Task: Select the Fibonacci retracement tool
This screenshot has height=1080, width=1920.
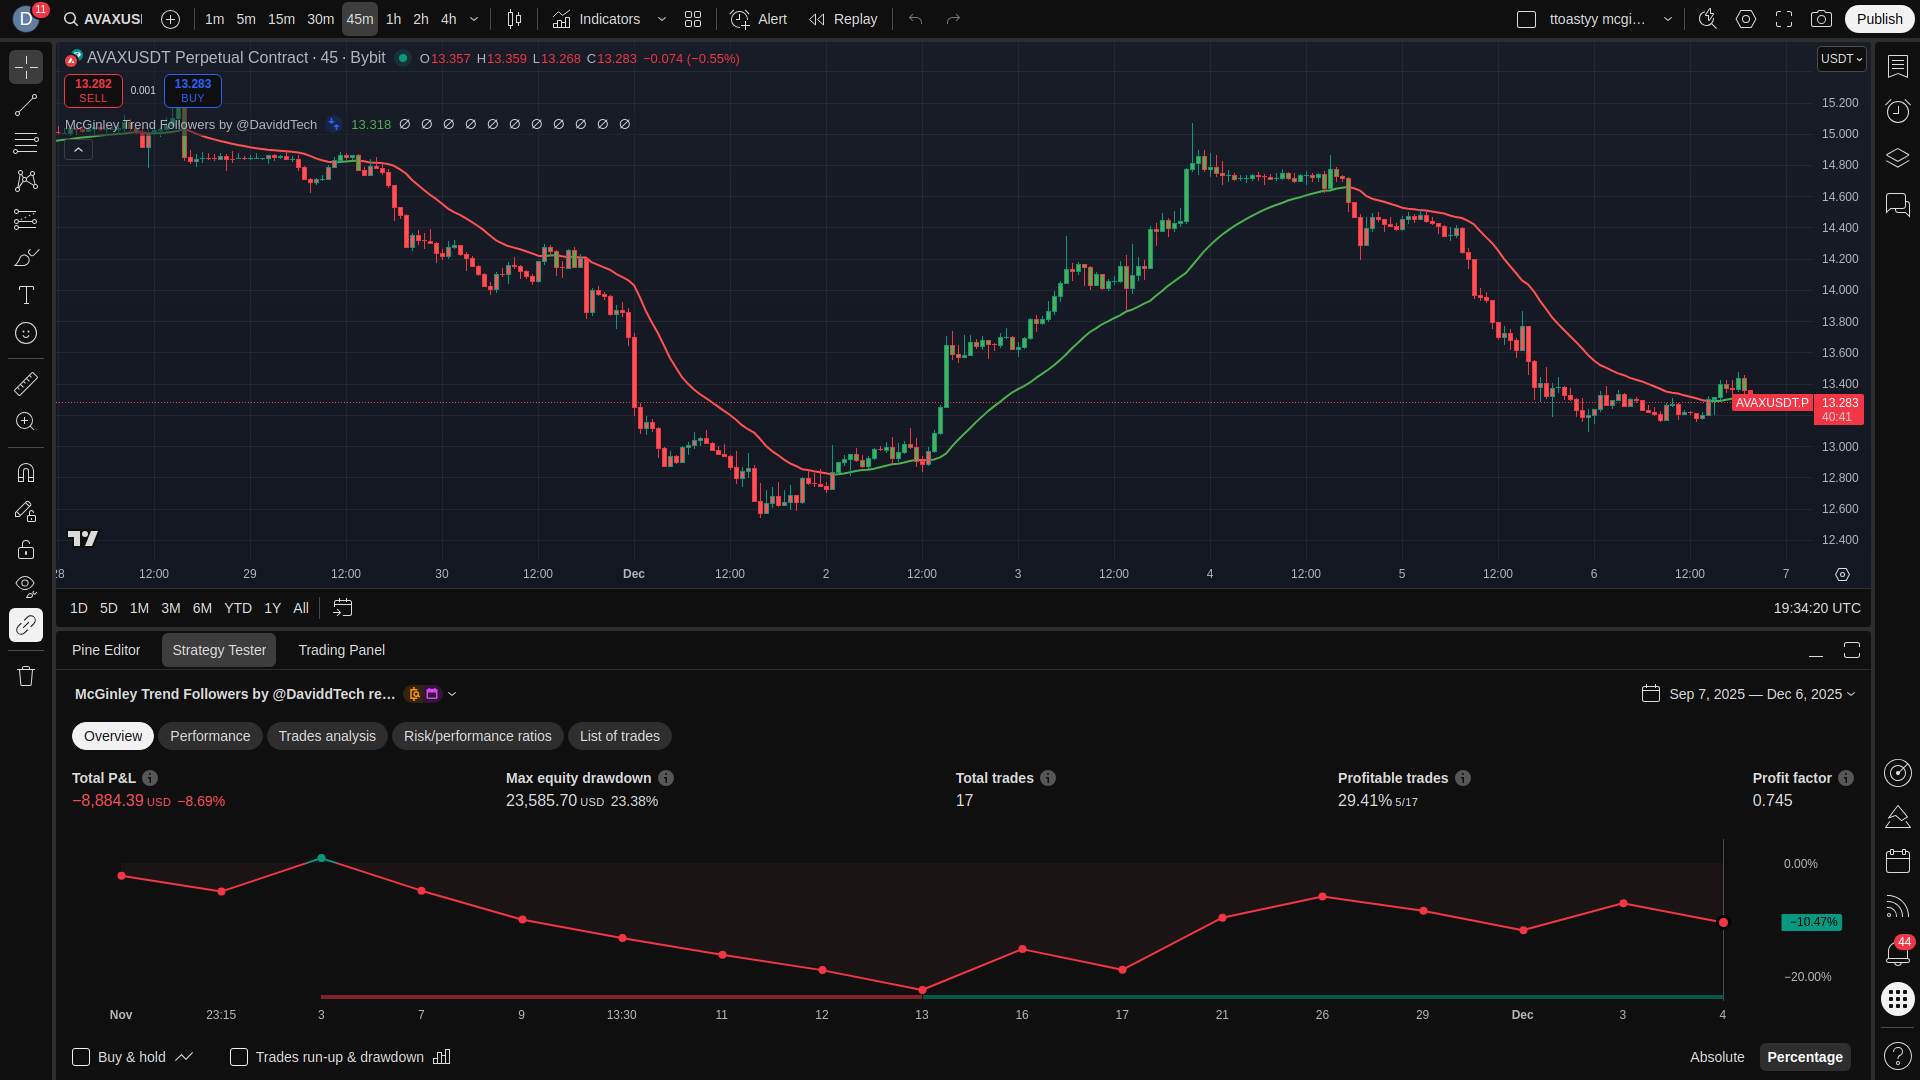Action: 26,143
